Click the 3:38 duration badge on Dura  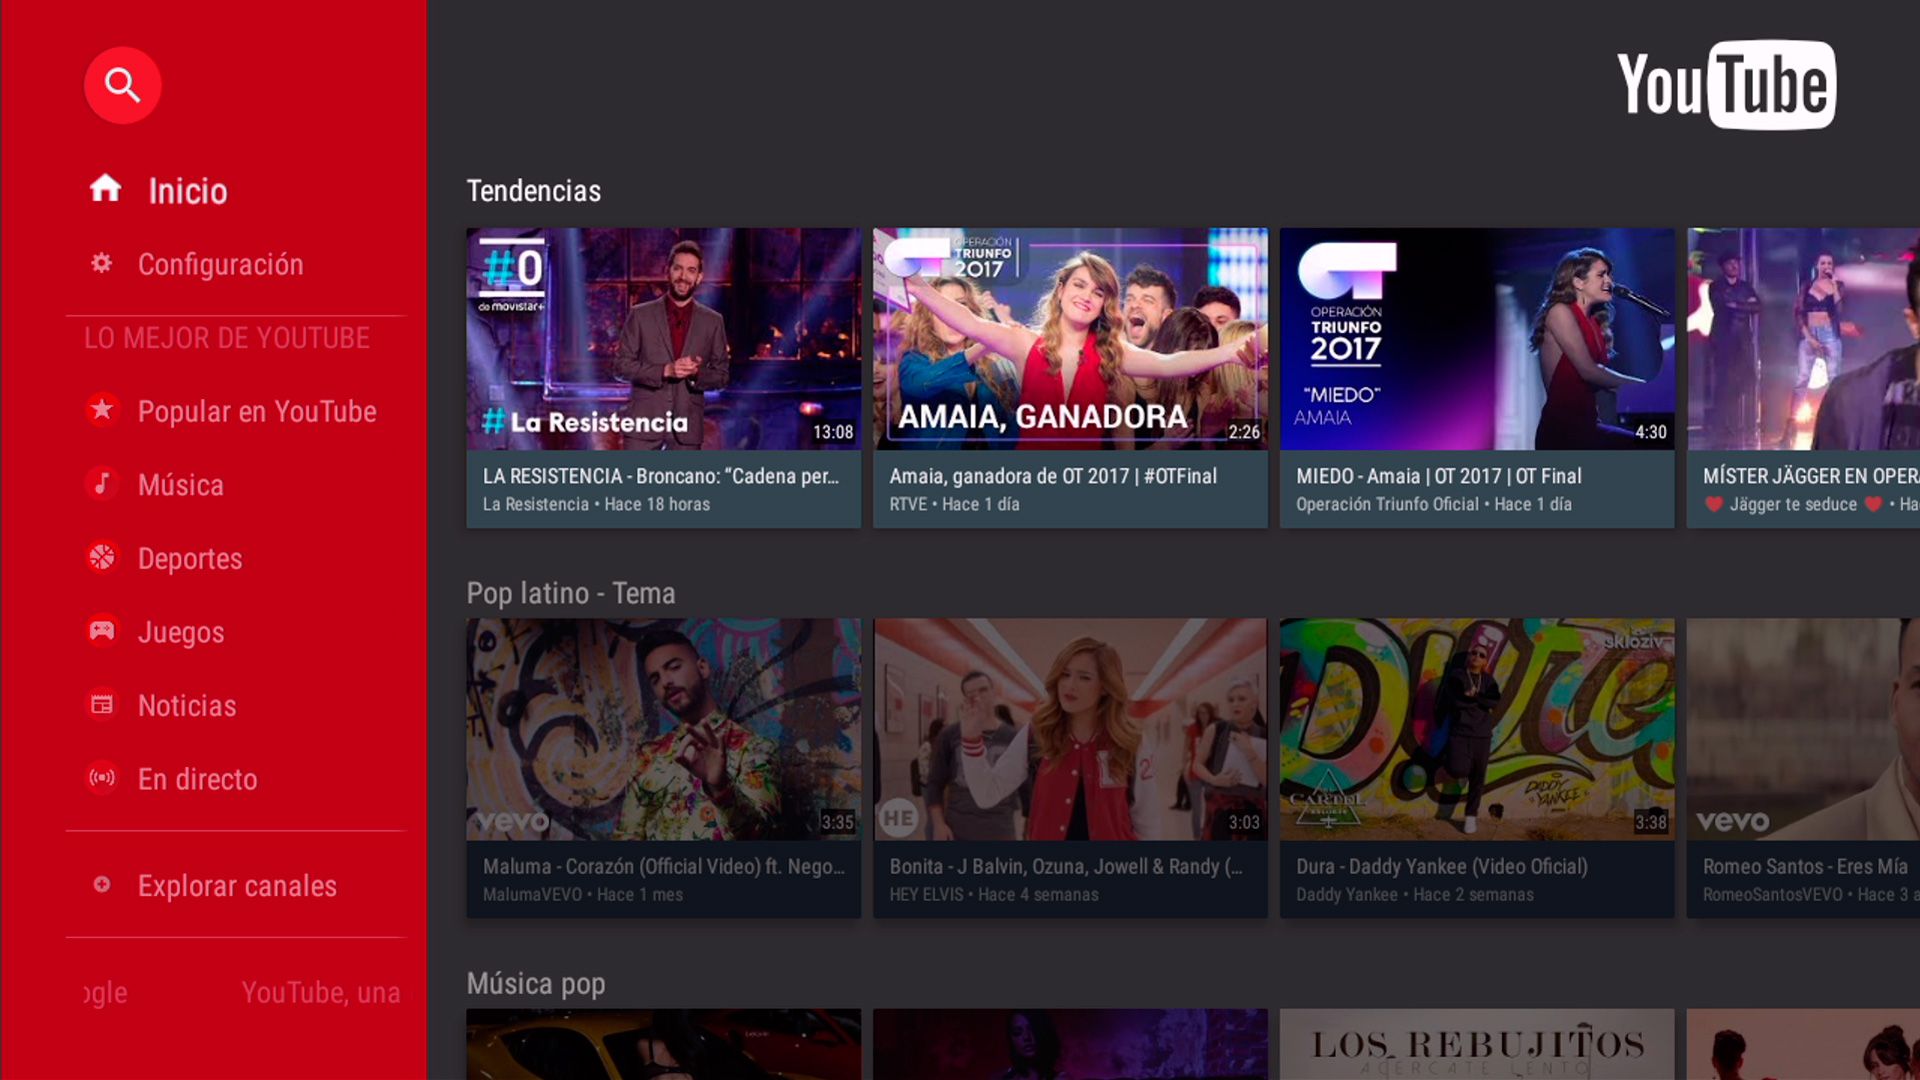(x=1651, y=822)
